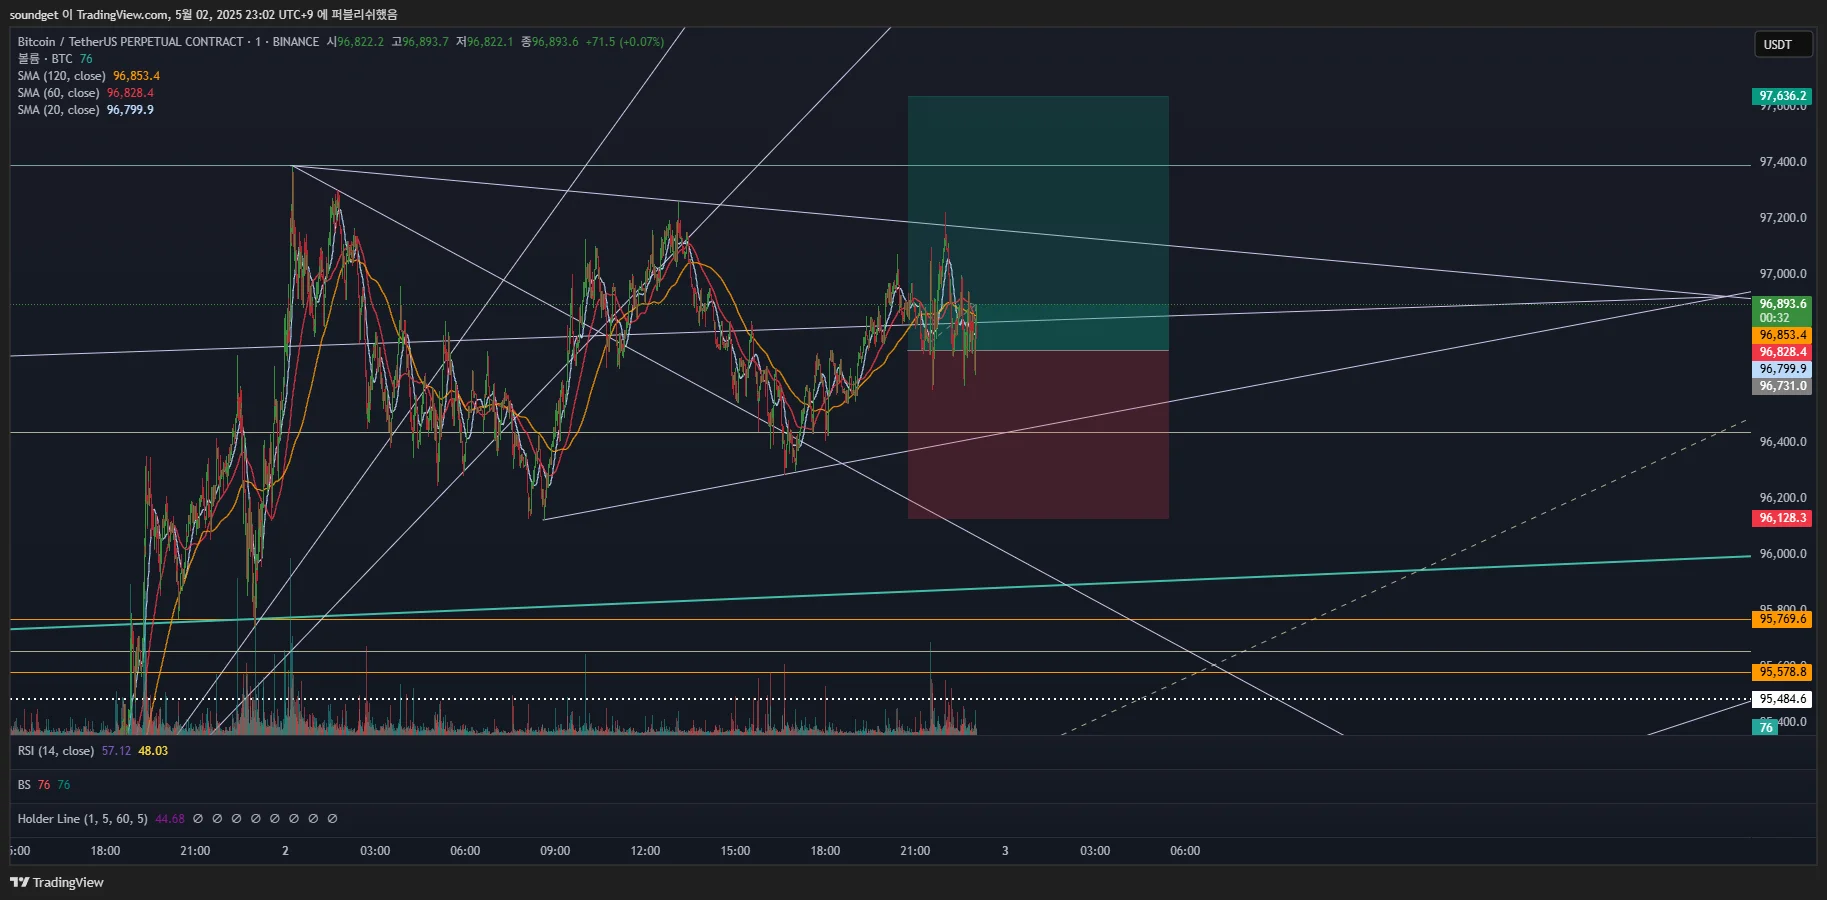Click the 96,400.0 price scale tick
The width and height of the screenshot is (1827, 900).
pos(1783,442)
